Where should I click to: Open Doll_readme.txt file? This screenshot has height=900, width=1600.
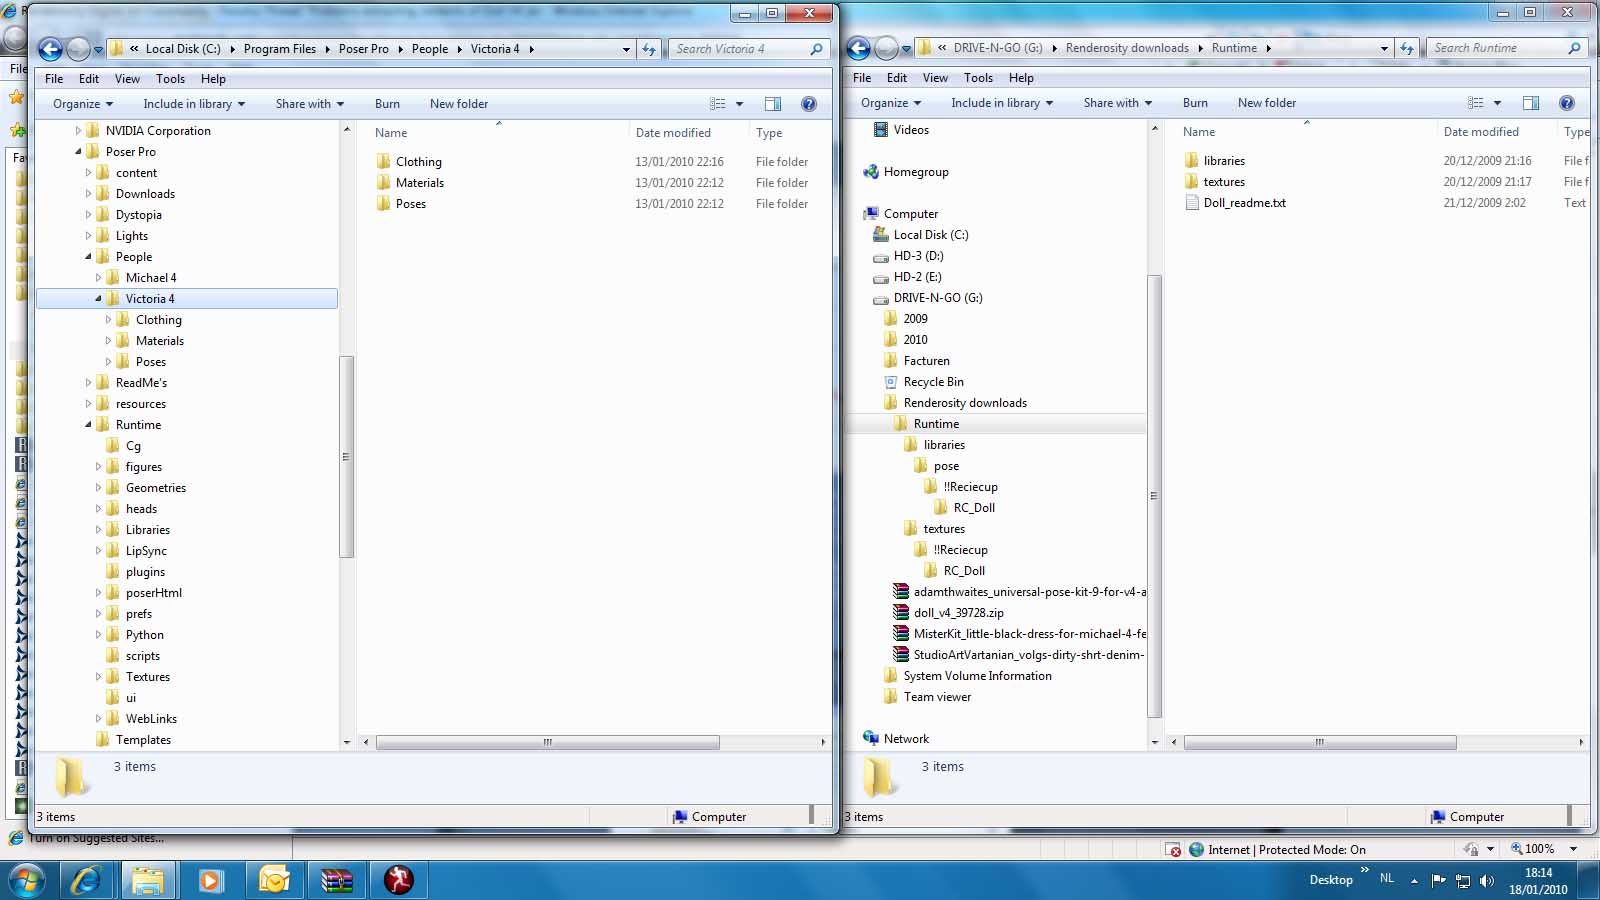1244,203
